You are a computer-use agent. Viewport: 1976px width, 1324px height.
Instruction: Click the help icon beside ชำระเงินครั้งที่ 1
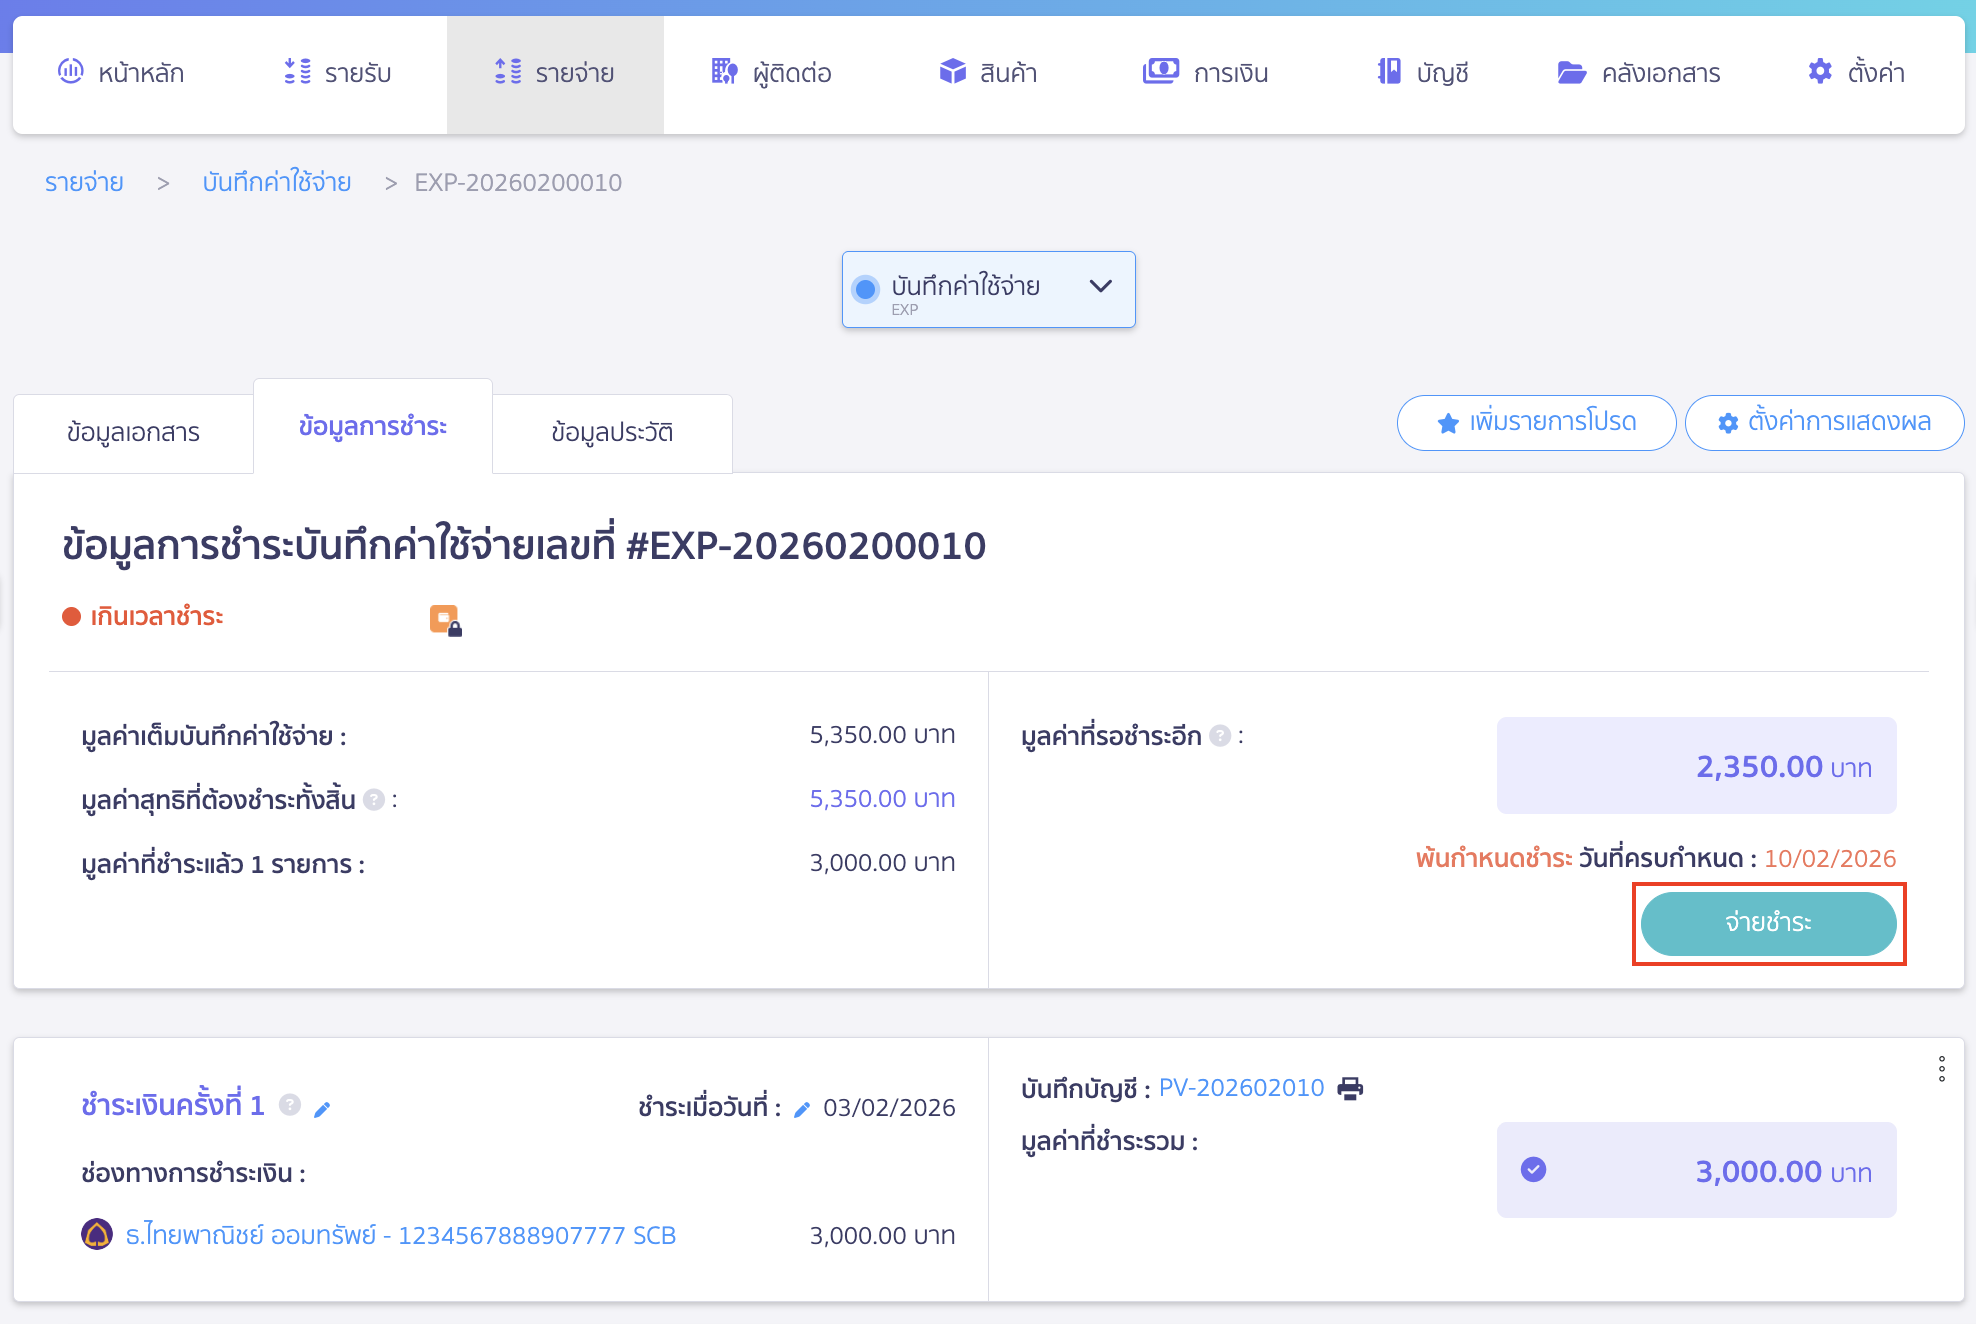coord(290,1105)
